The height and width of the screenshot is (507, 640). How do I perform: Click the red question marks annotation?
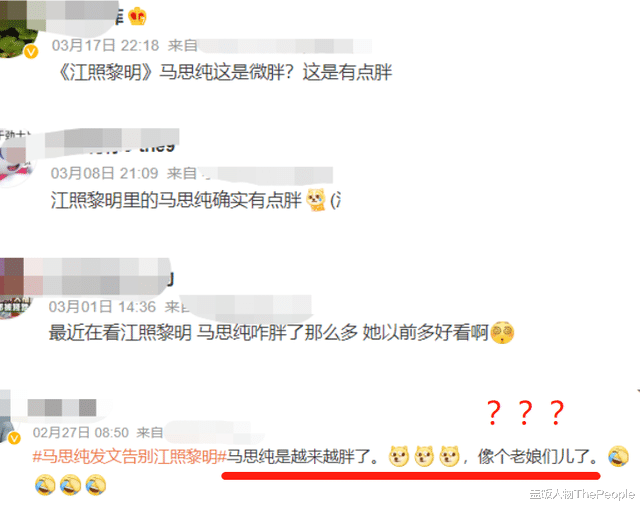pos(526,412)
